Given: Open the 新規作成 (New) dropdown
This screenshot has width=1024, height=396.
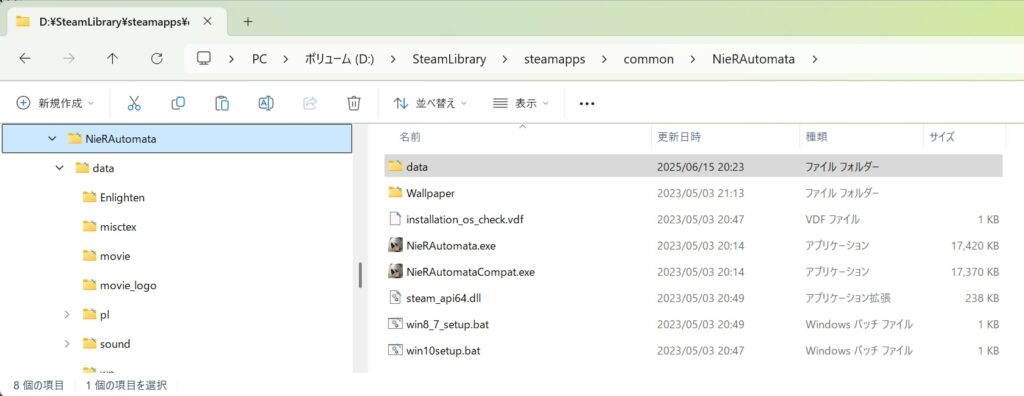Looking at the screenshot, I should [x=56, y=103].
